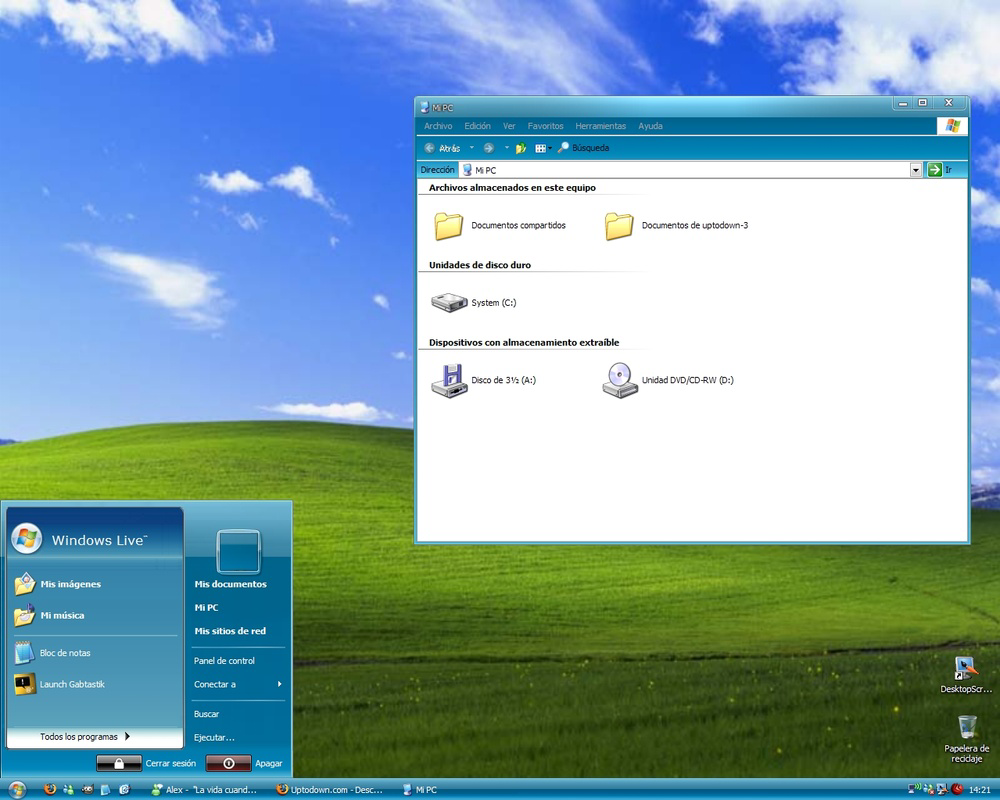The width and height of the screenshot is (1000, 800).
Task: Click the forward navigation arrow
Action: pyautogui.click(x=489, y=148)
